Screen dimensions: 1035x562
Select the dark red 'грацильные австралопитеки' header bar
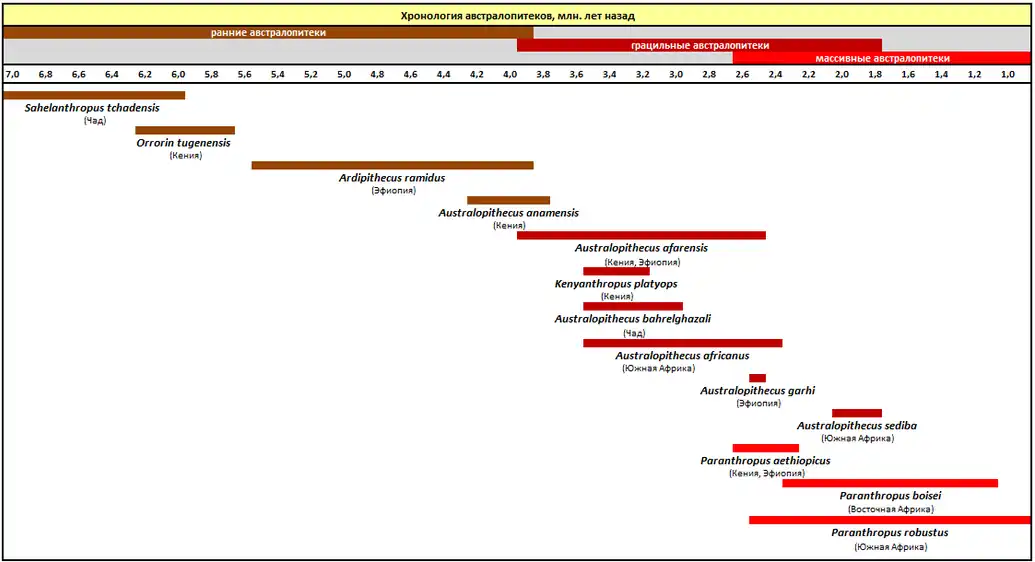pos(699,46)
